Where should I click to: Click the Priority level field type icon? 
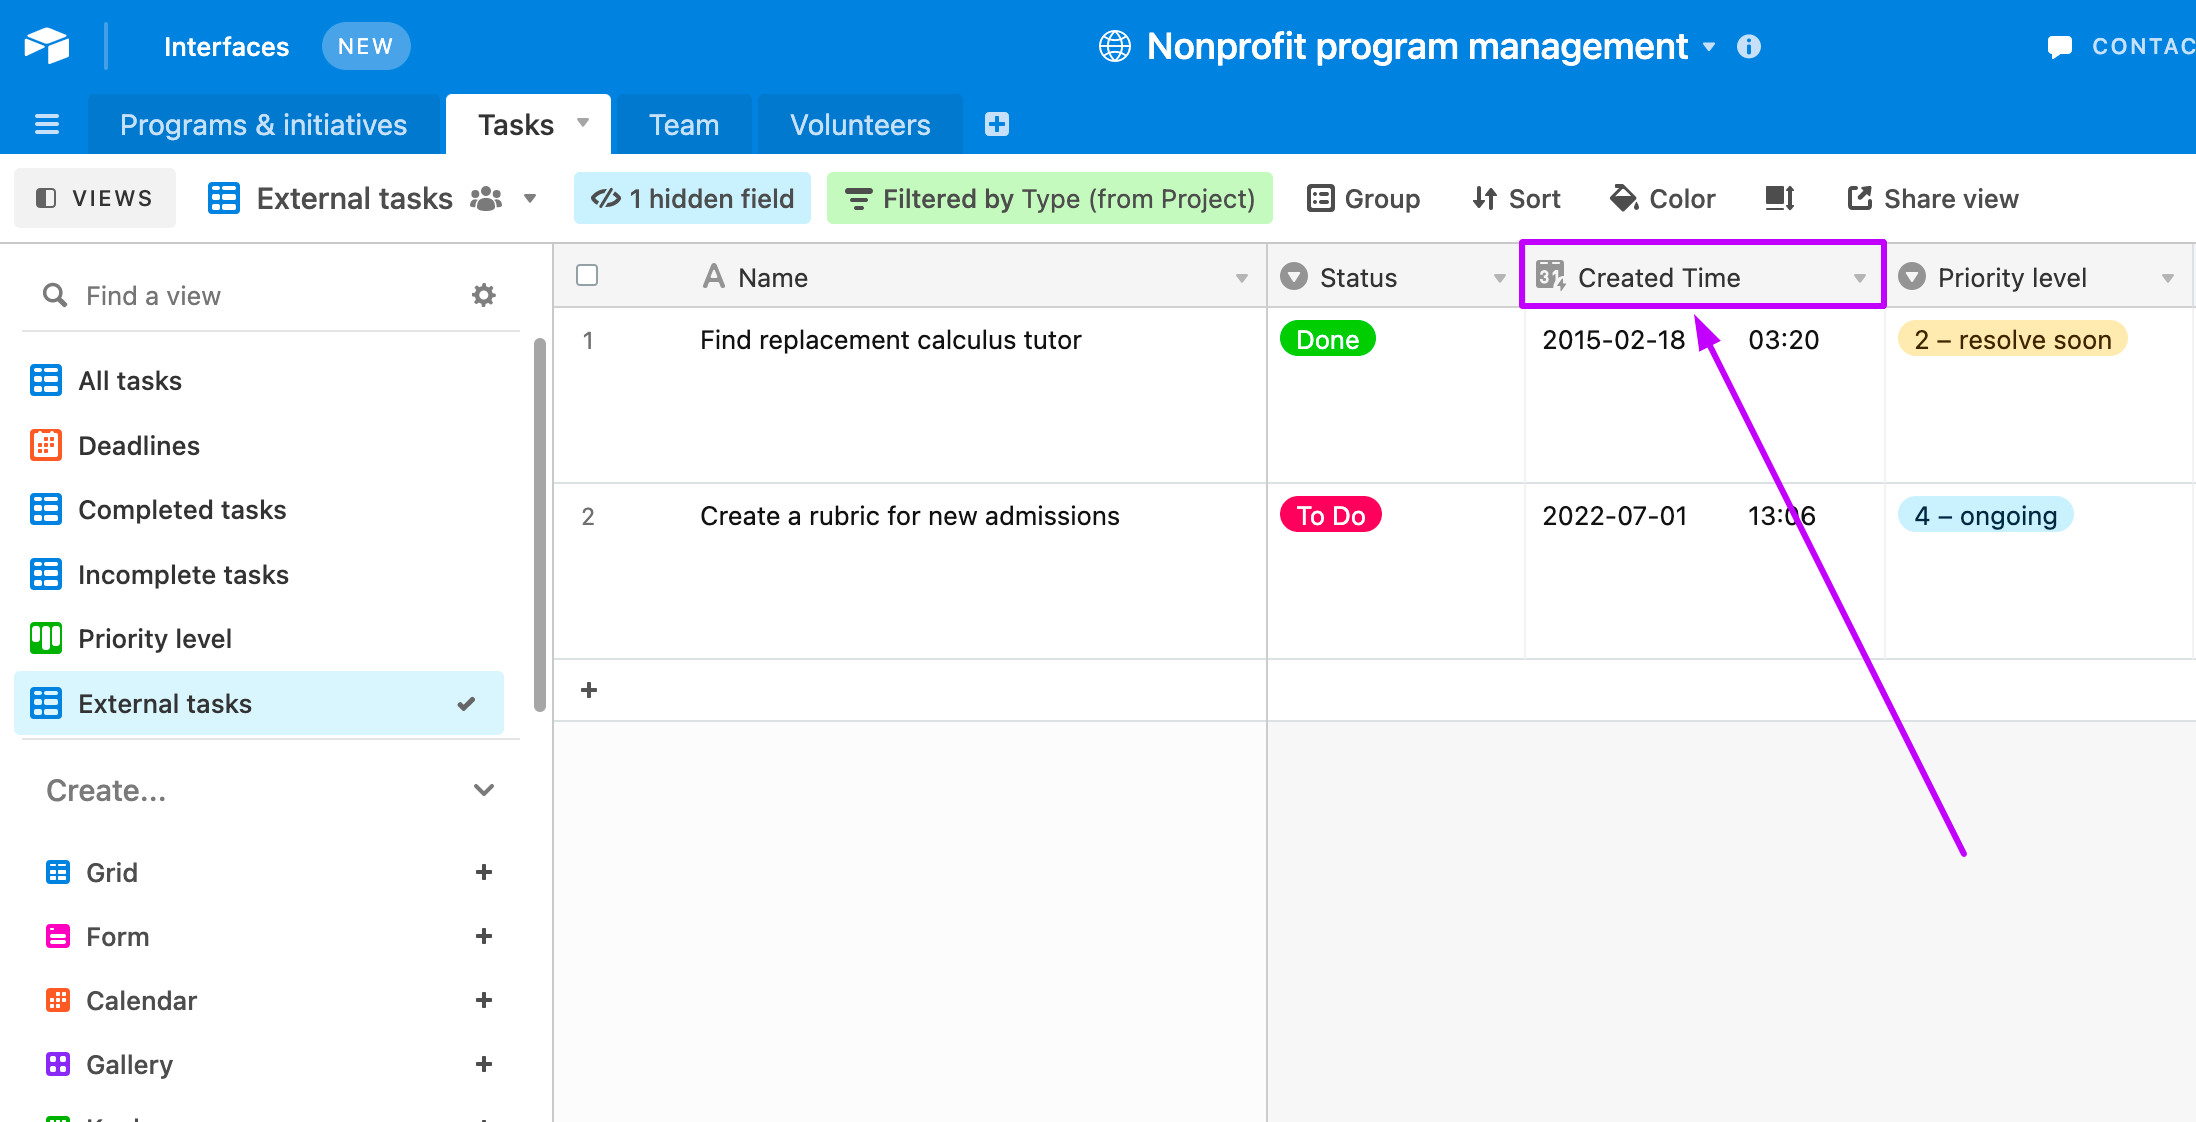point(1912,276)
